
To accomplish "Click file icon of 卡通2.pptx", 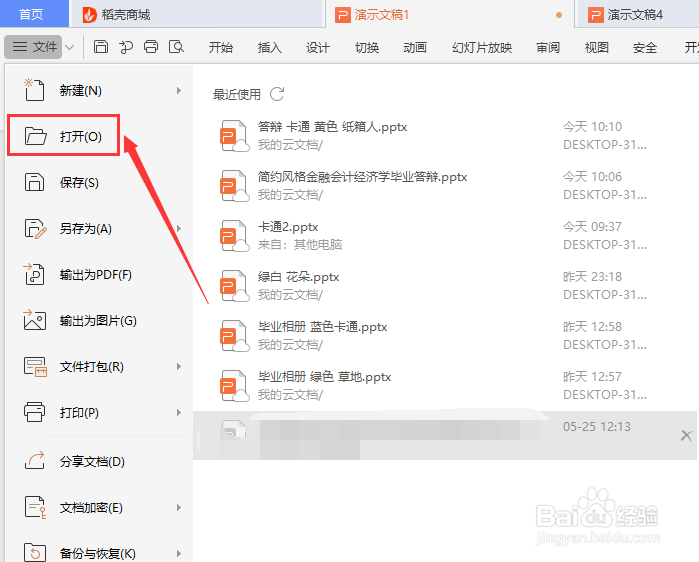I will point(234,236).
